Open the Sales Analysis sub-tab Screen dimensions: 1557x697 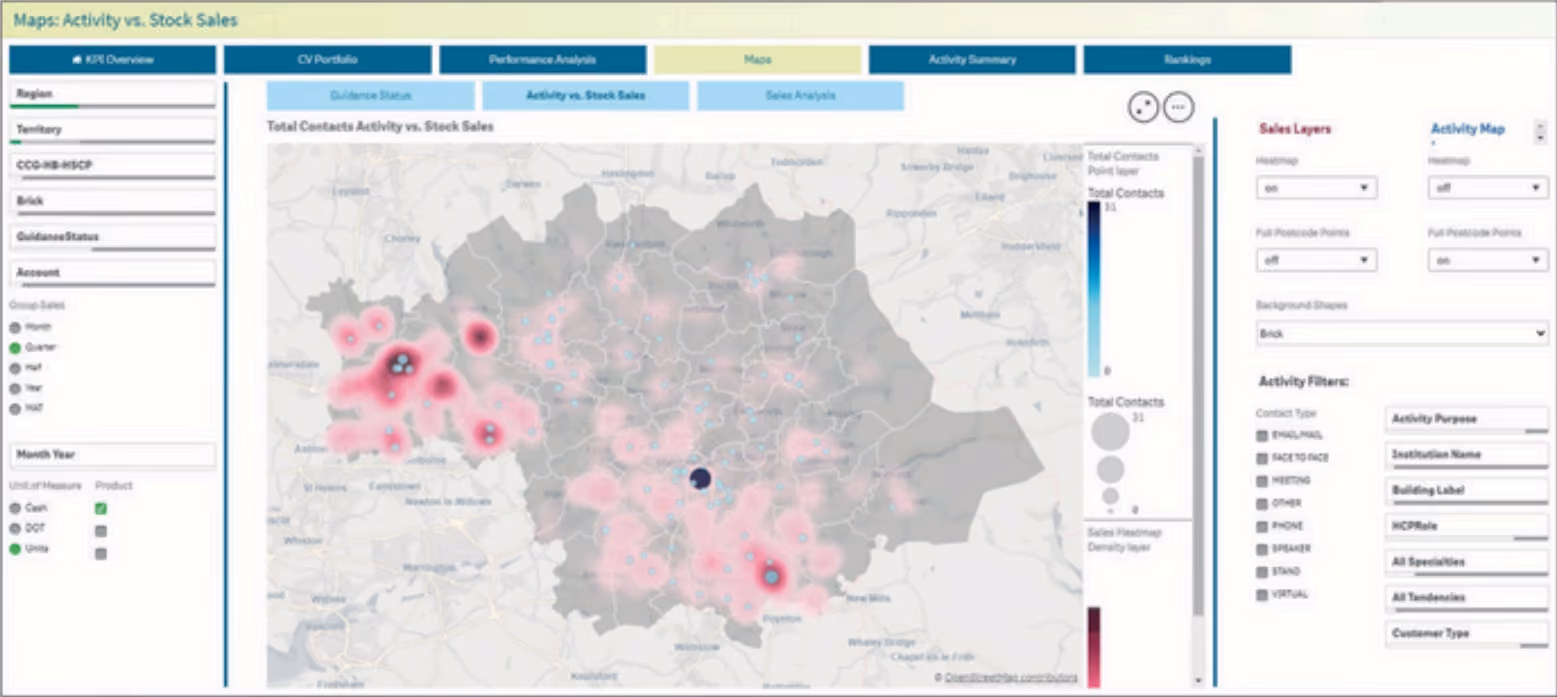pos(801,96)
